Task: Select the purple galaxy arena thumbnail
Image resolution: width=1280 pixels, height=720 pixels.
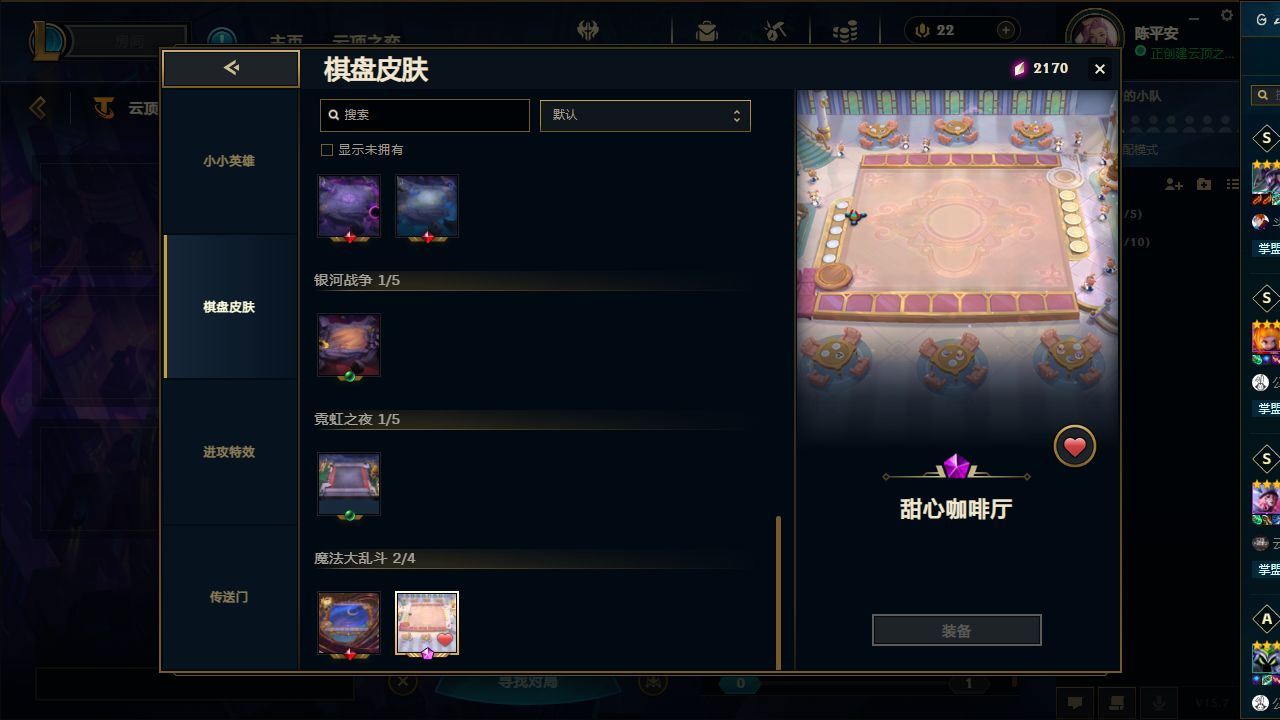Action: 349,206
